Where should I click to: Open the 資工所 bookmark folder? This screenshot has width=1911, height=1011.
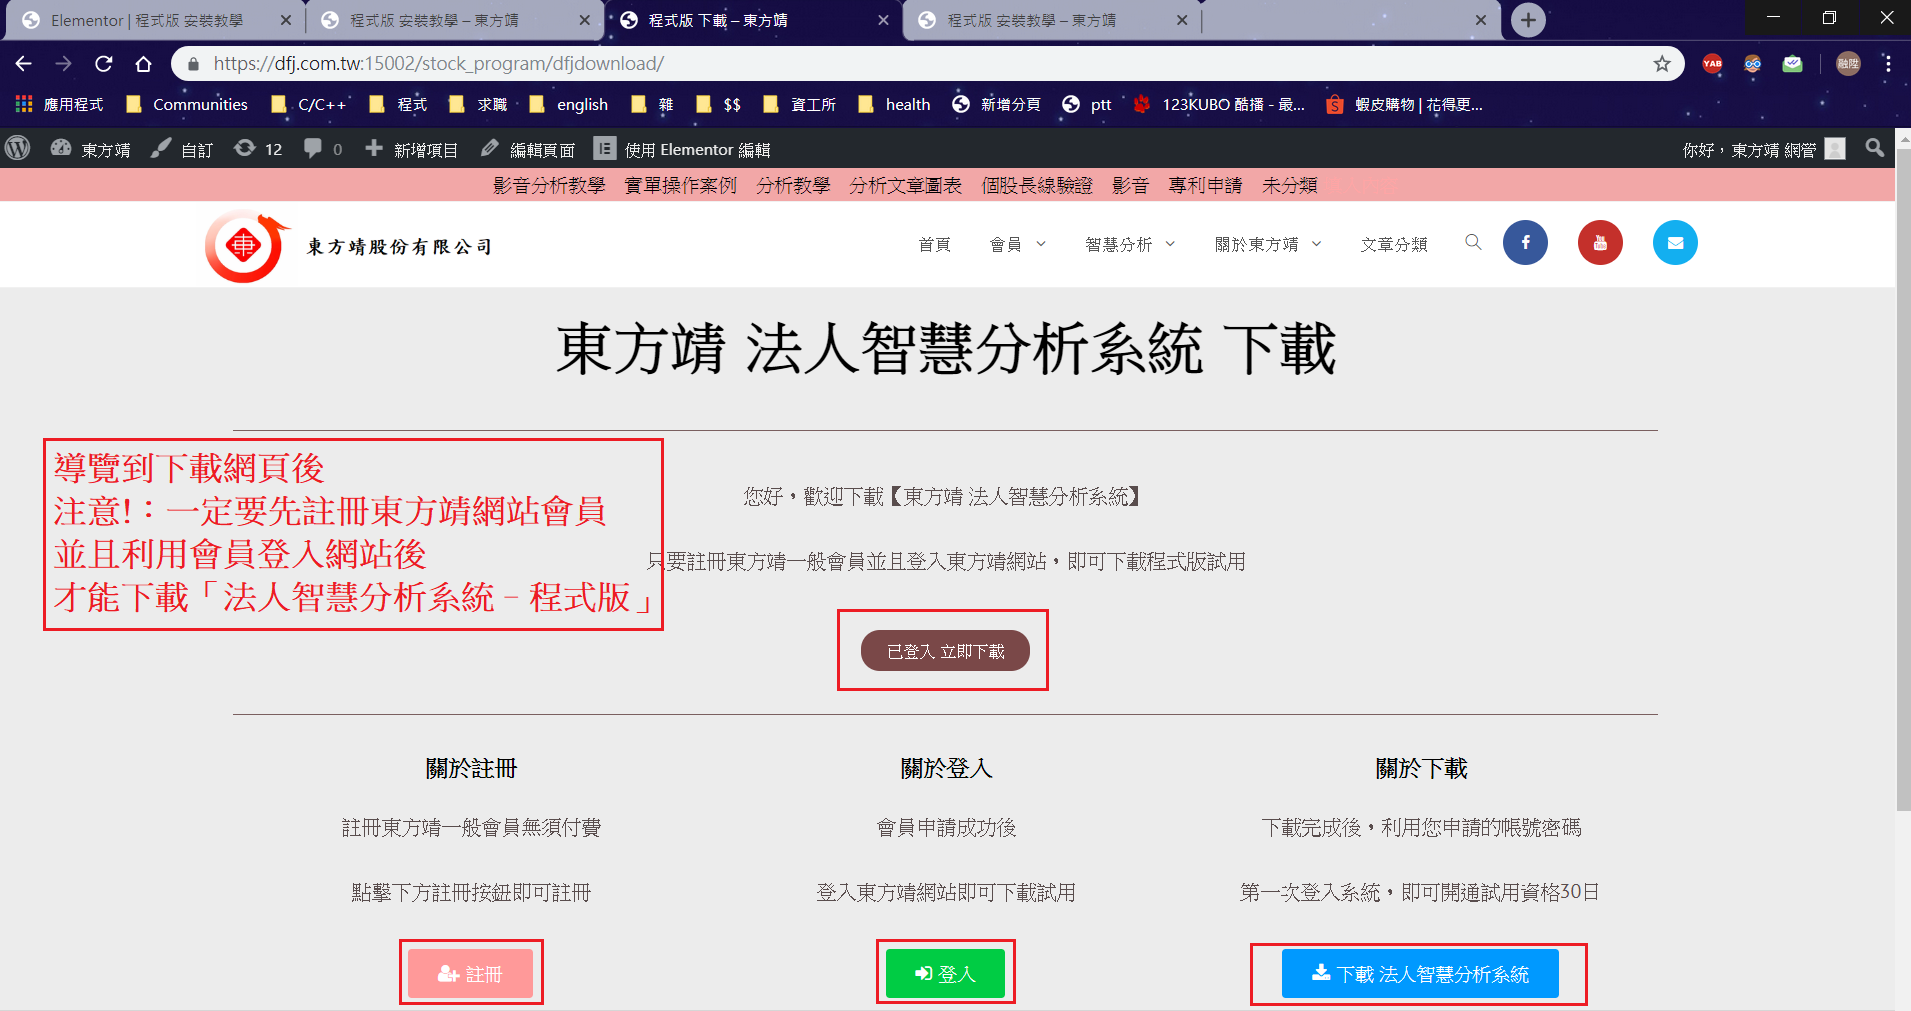tap(799, 104)
